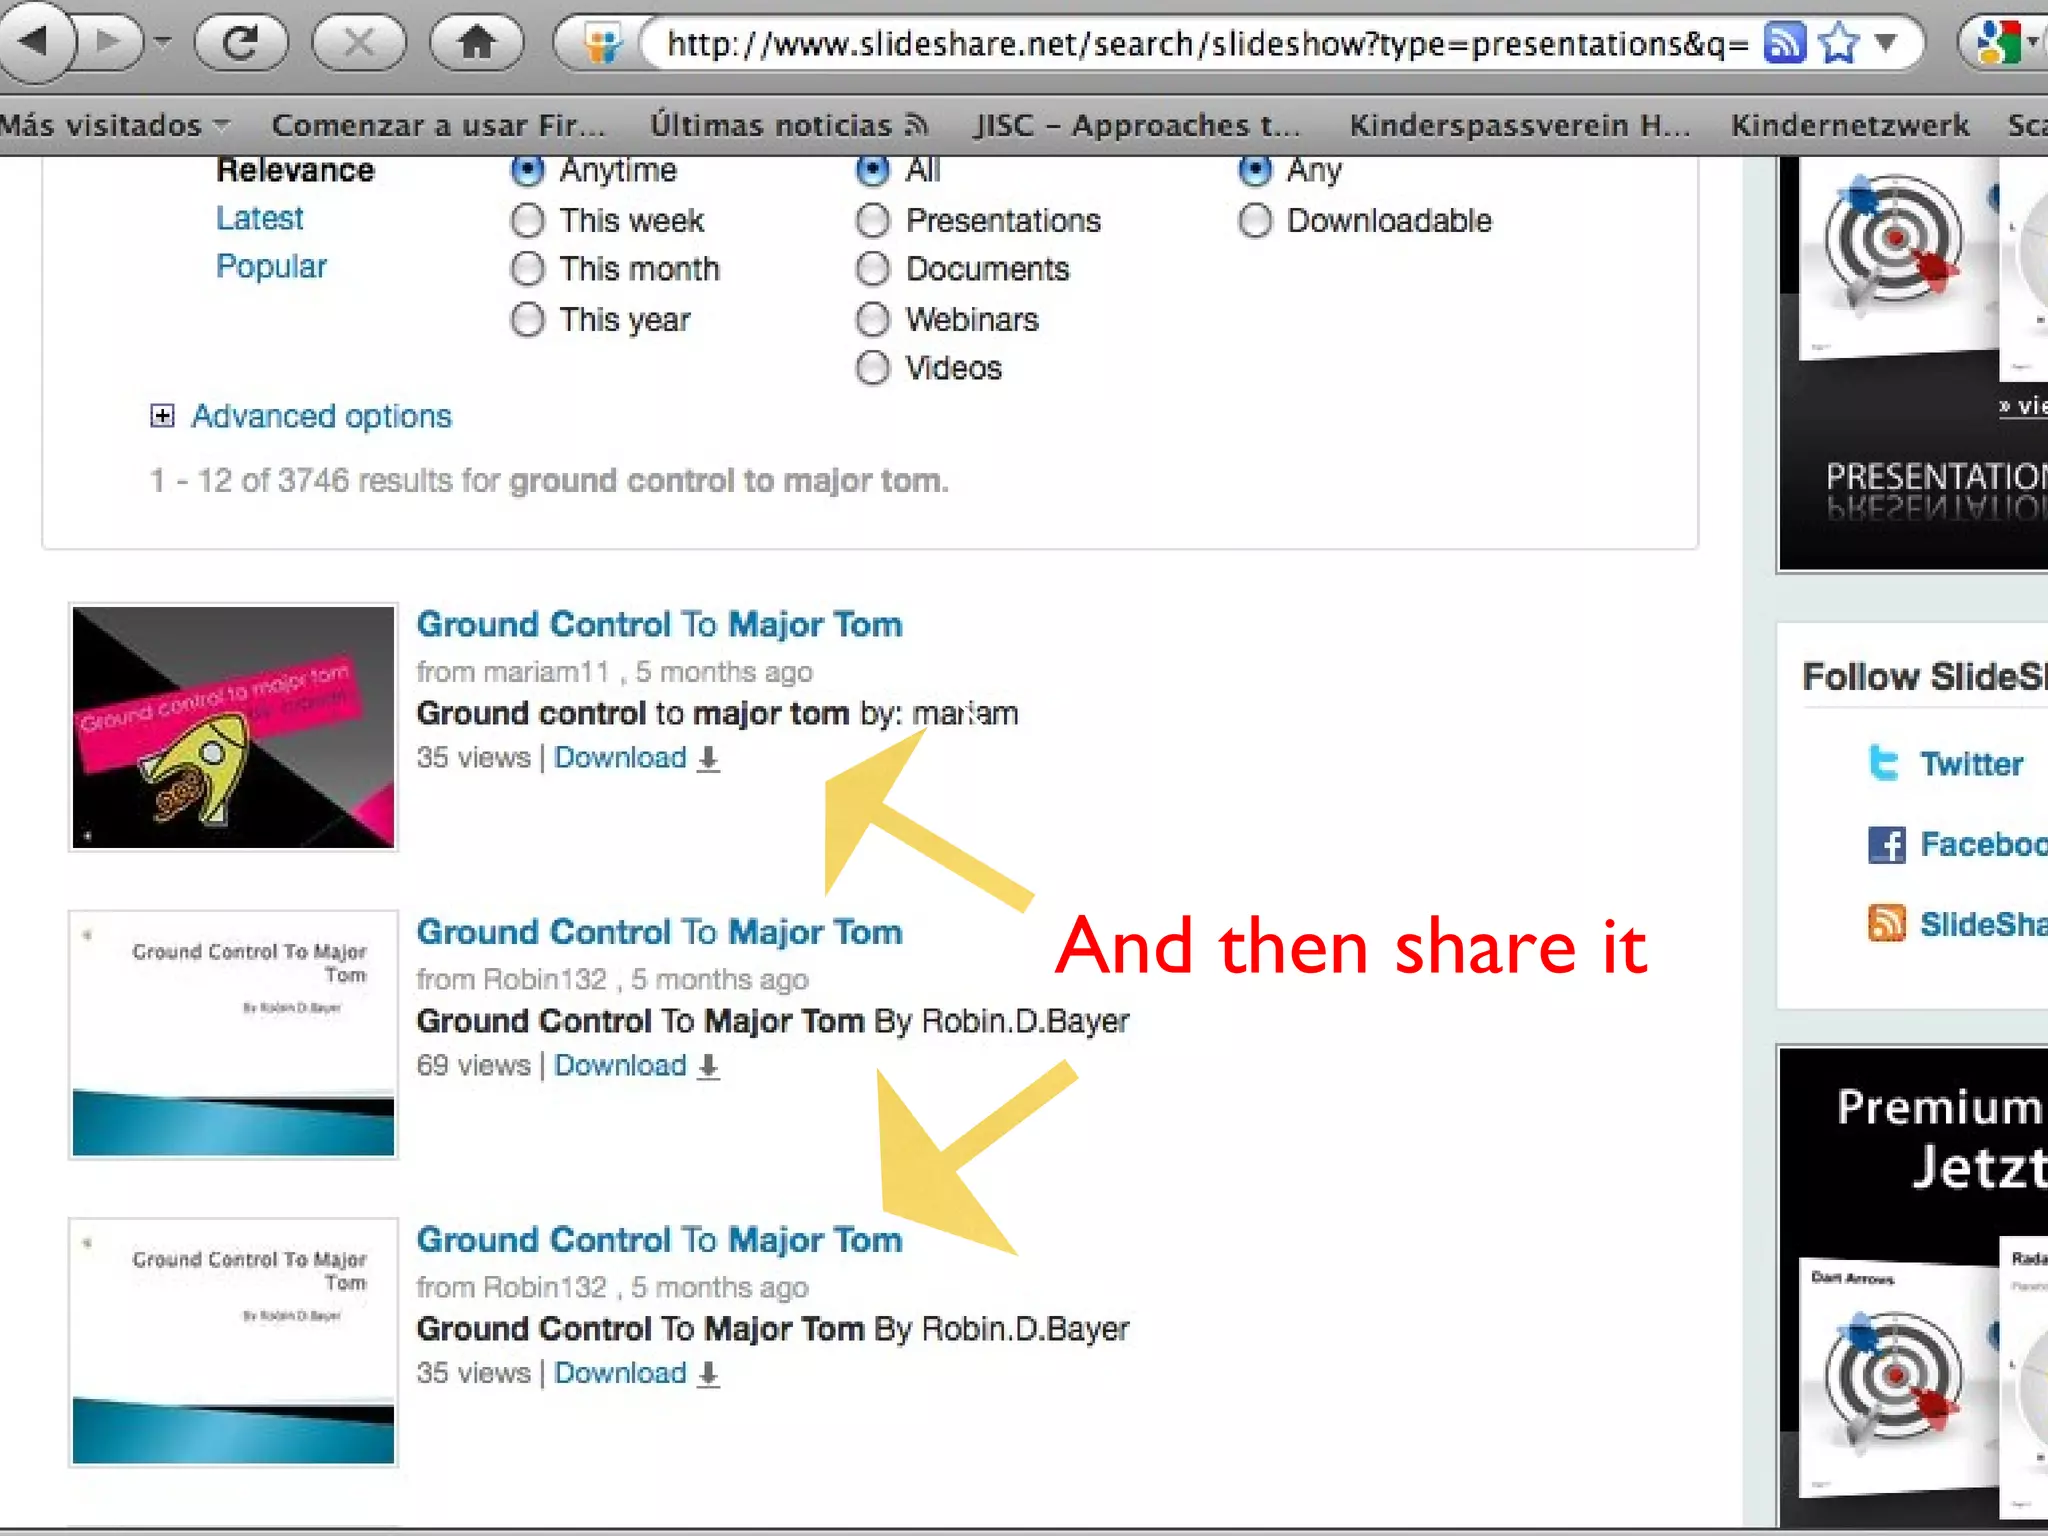Bookmark page with the star icon
Image resolution: width=2048 pixels, height=1536 pixels.
[1838, 43]
